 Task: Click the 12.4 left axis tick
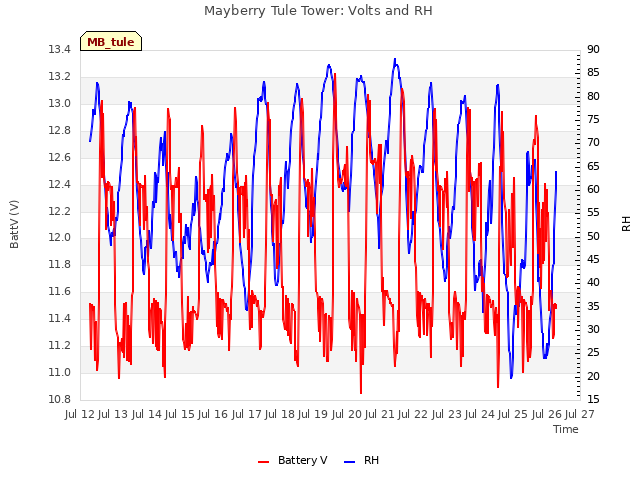click(60, 184)
